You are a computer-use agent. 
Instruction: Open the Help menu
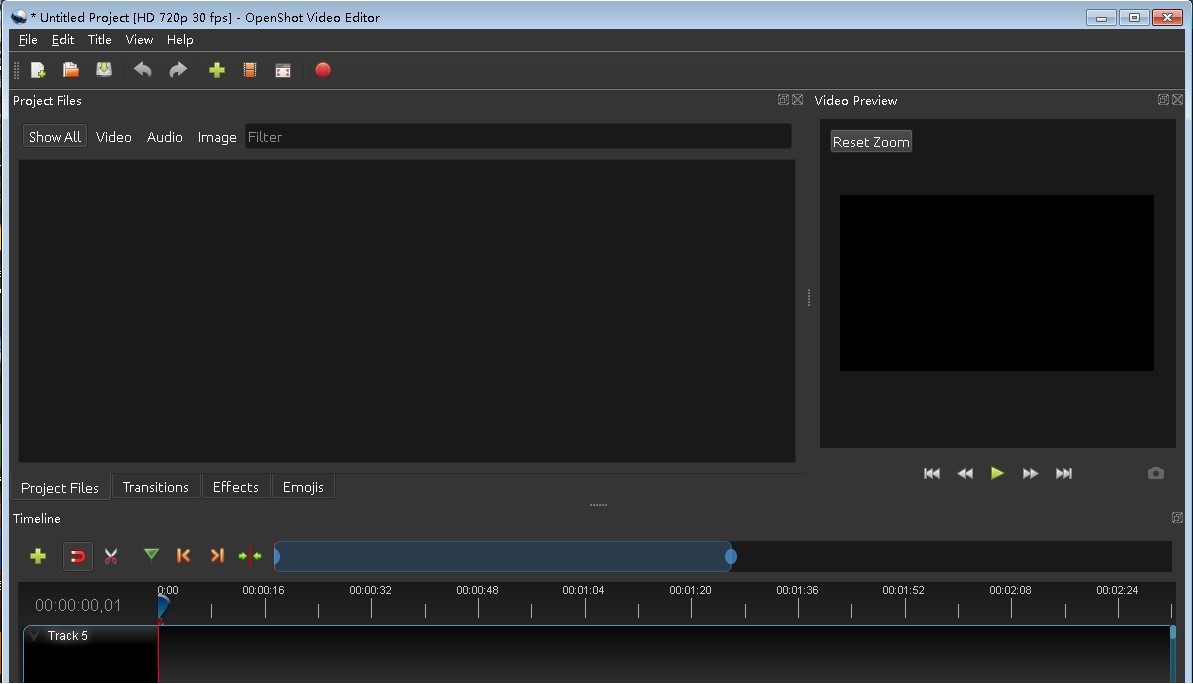click(x=180, y=40)
